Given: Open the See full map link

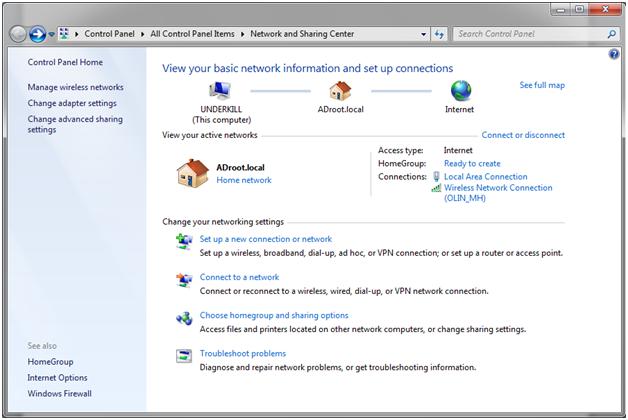Looking at the screenshot, I should [542, 85].
